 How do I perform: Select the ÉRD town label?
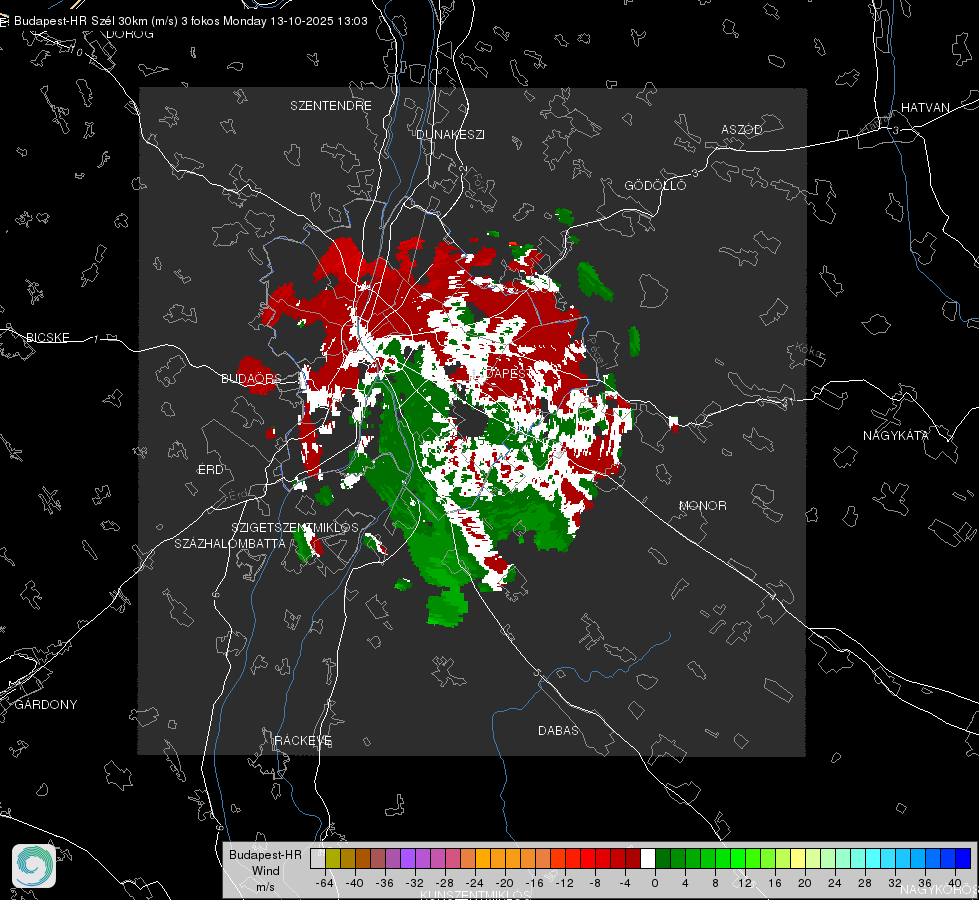coord(210,470)
